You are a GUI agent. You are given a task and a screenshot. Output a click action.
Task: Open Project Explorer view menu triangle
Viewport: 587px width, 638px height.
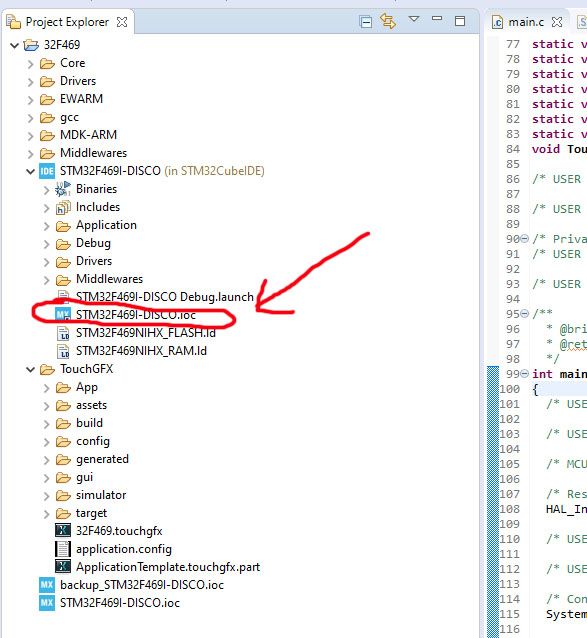tap(414, 19)
